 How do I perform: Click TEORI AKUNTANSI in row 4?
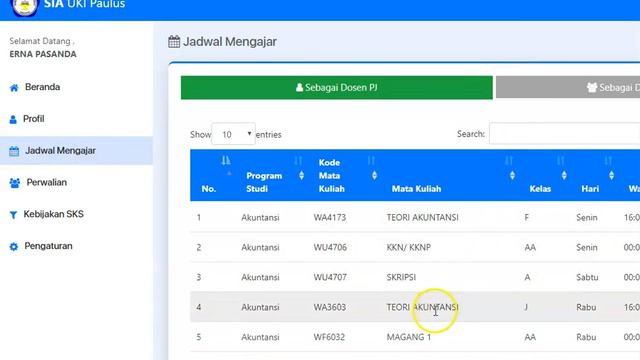tap(422, 307)
